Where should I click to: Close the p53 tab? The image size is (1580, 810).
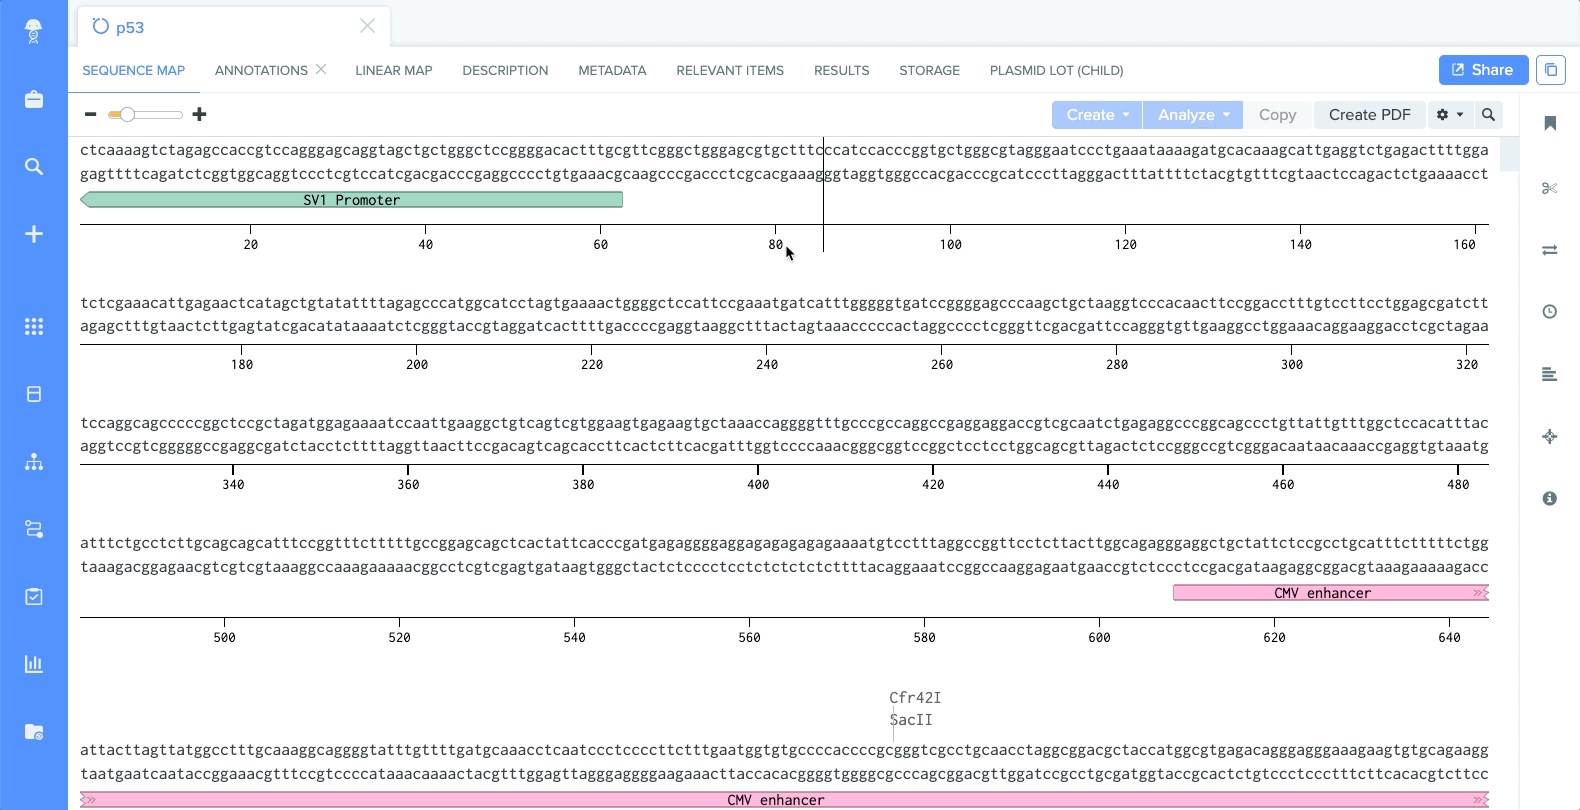click(x=367, y=26)
